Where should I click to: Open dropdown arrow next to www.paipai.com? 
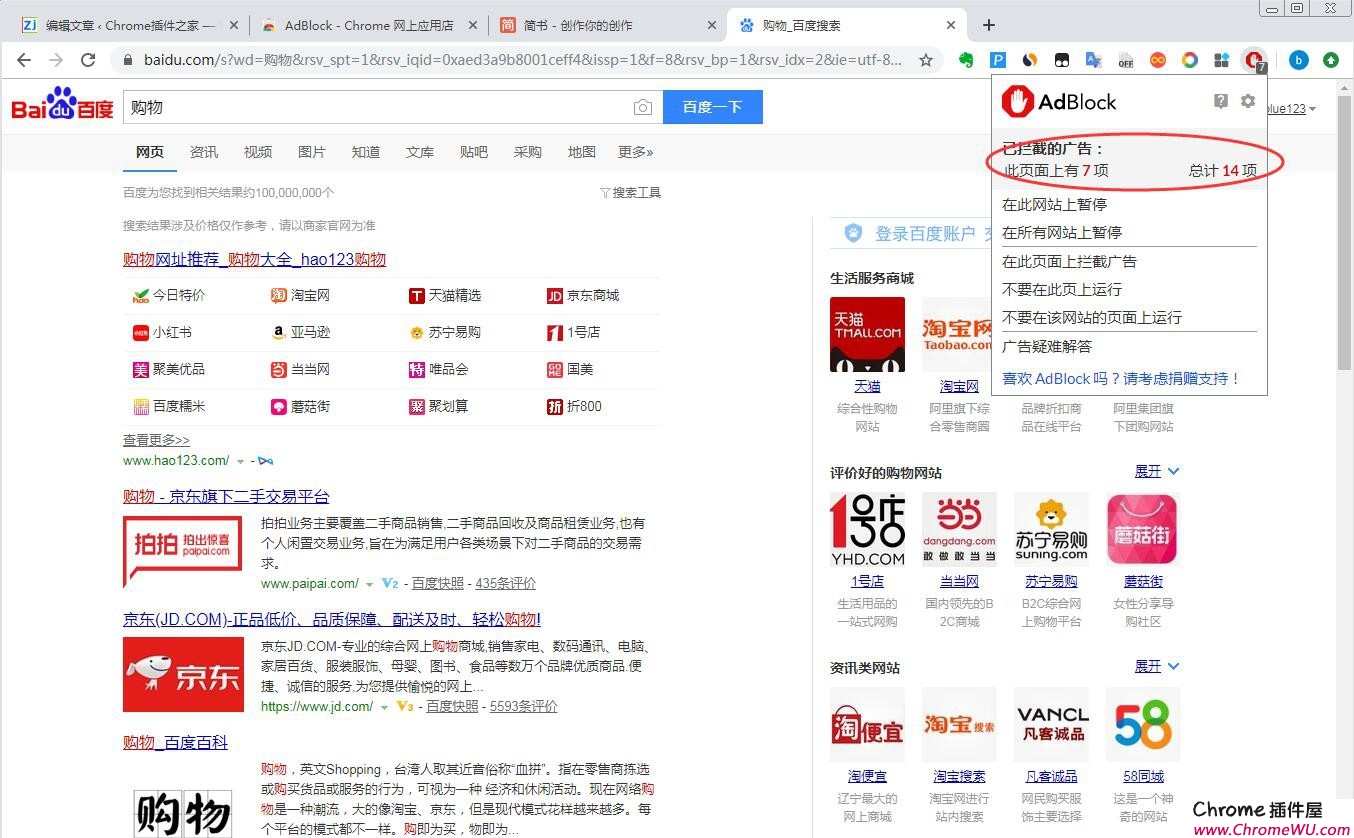369,584
